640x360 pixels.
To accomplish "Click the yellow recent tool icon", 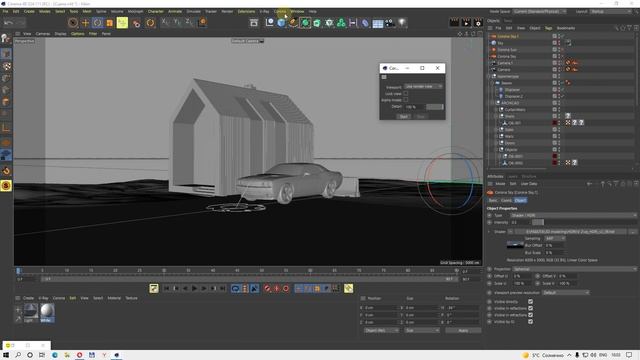I will 122,22.
